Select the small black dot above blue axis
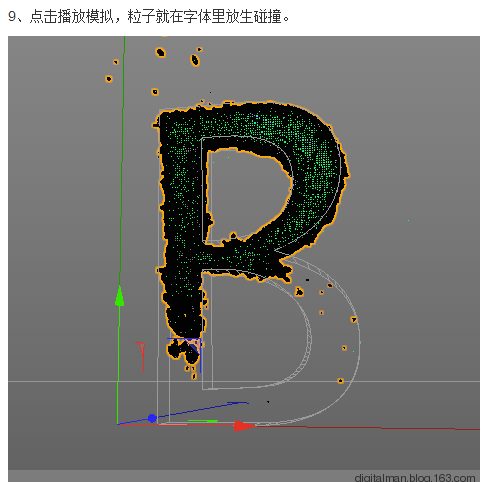 (x=268, y=402)
